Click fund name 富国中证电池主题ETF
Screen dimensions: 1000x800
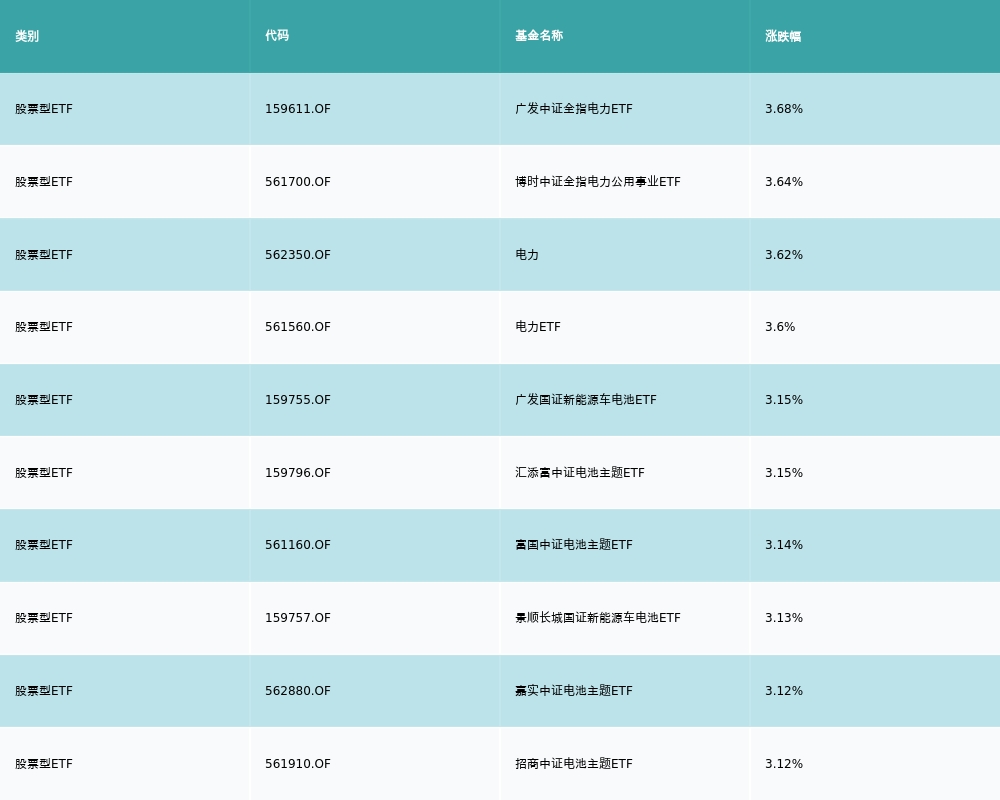574,545
